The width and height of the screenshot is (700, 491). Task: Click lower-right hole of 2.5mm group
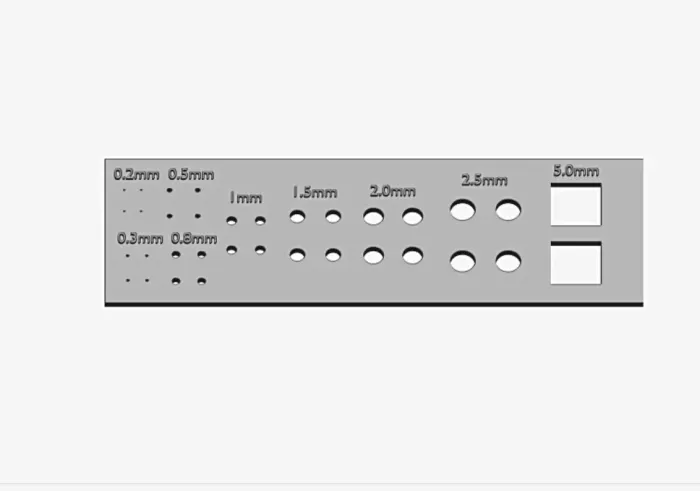click(x=508, y=262)
